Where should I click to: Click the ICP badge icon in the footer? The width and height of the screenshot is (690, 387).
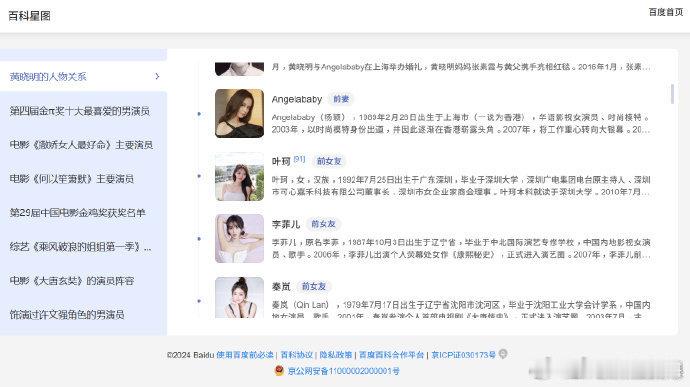pos(503,354)
